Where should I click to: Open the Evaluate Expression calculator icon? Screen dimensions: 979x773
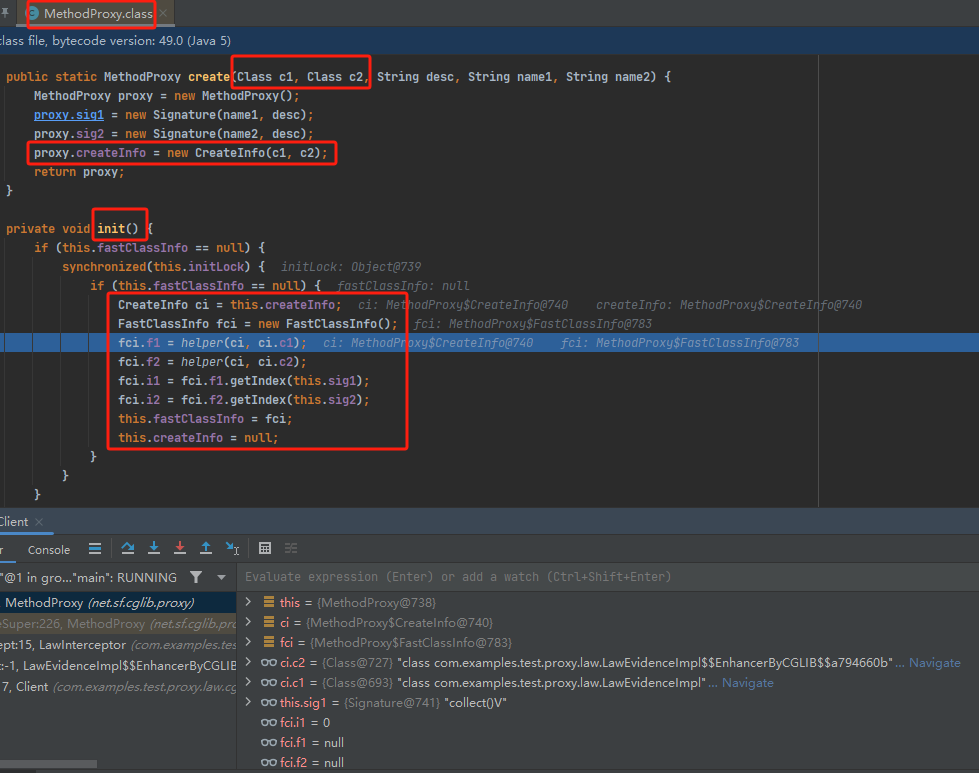(x=265, y=548)
